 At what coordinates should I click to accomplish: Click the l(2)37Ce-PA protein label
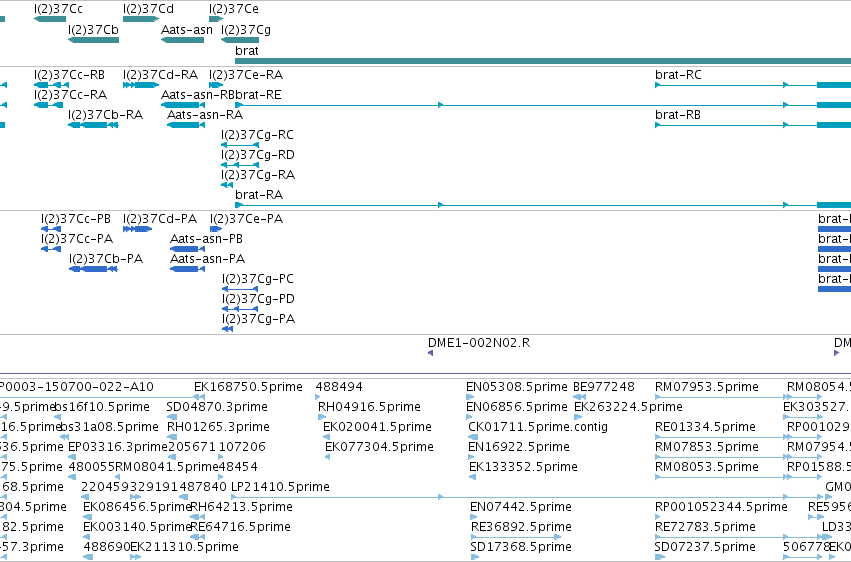(x=246, y=219)
